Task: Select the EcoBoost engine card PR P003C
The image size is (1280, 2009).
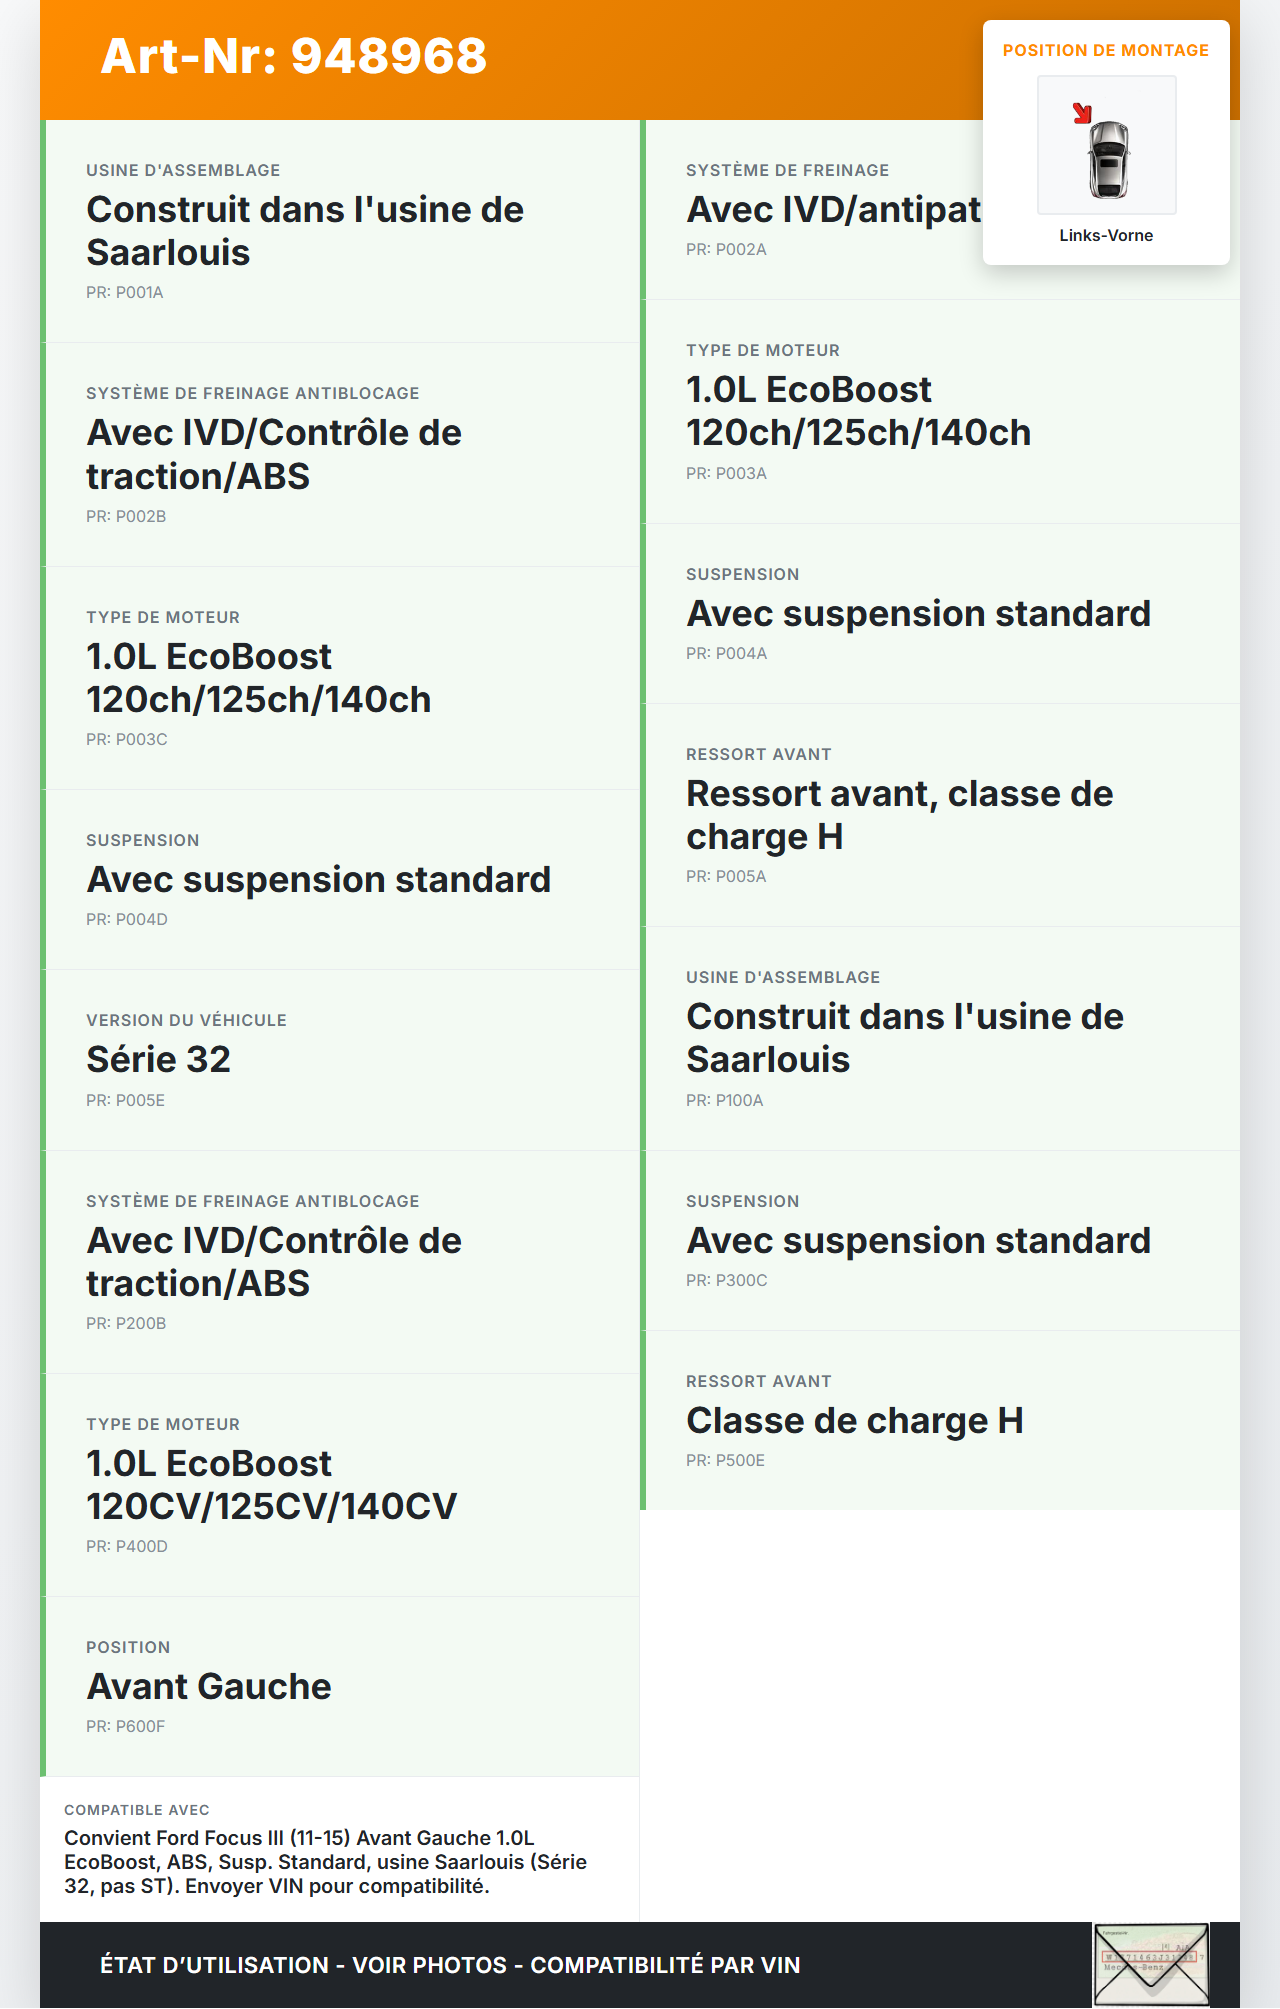Action: tap(340, 679)
